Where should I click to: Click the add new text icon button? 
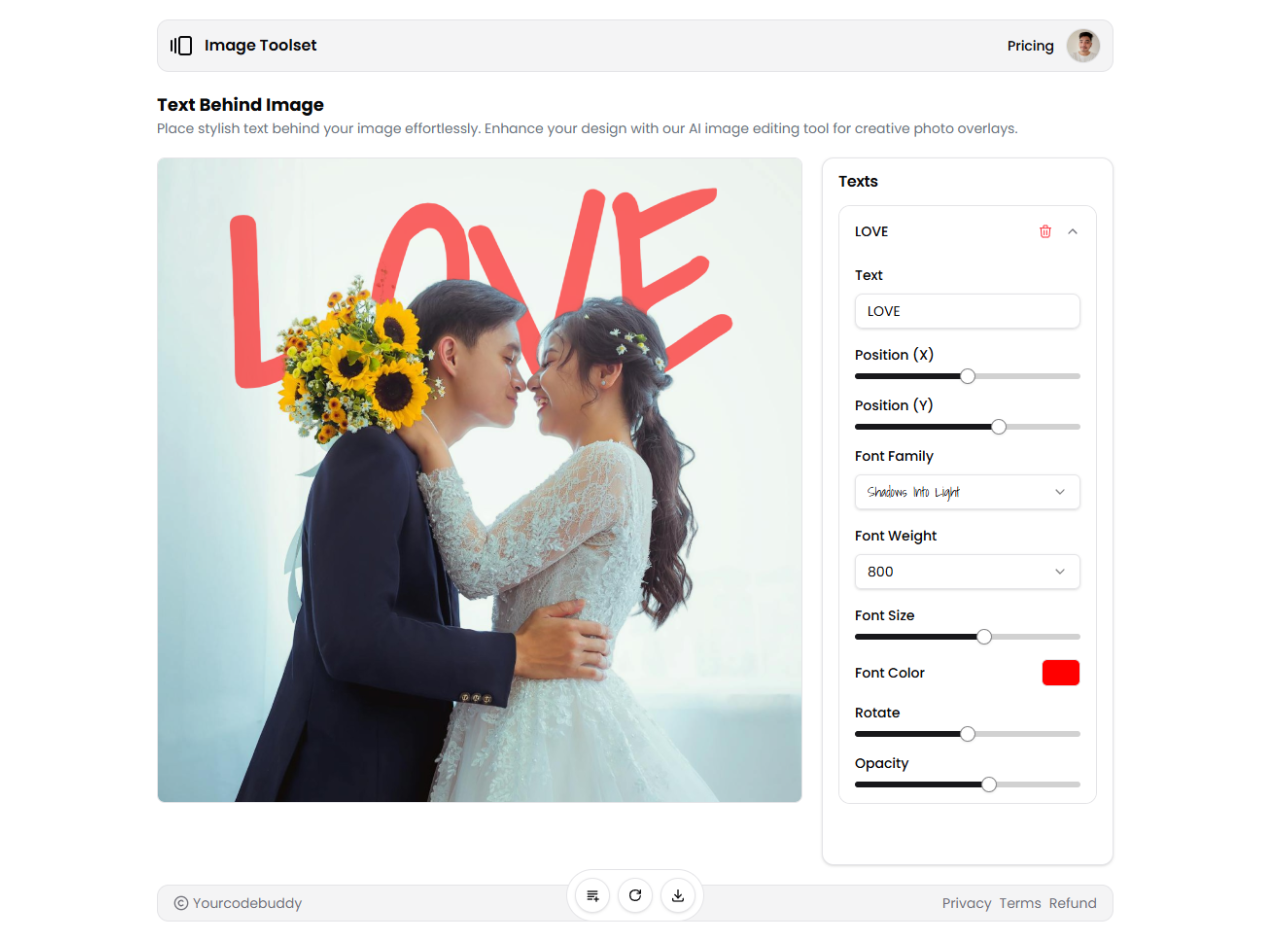[x=593, y=895]
